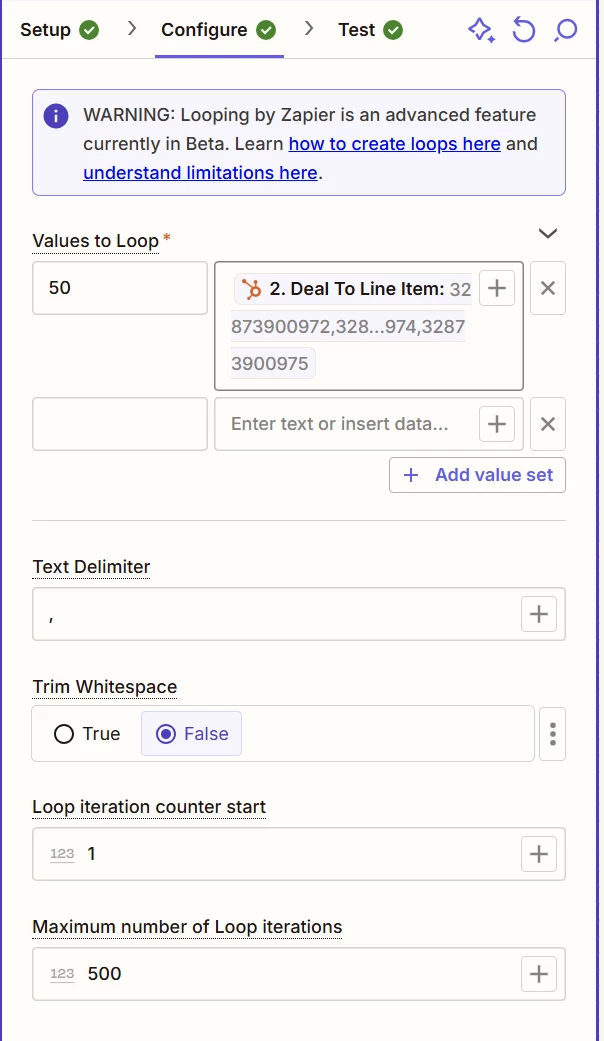The image size is (604, 1041).
Task: Insert data into Maximum Loop iterations field
Action: [538, 974]
